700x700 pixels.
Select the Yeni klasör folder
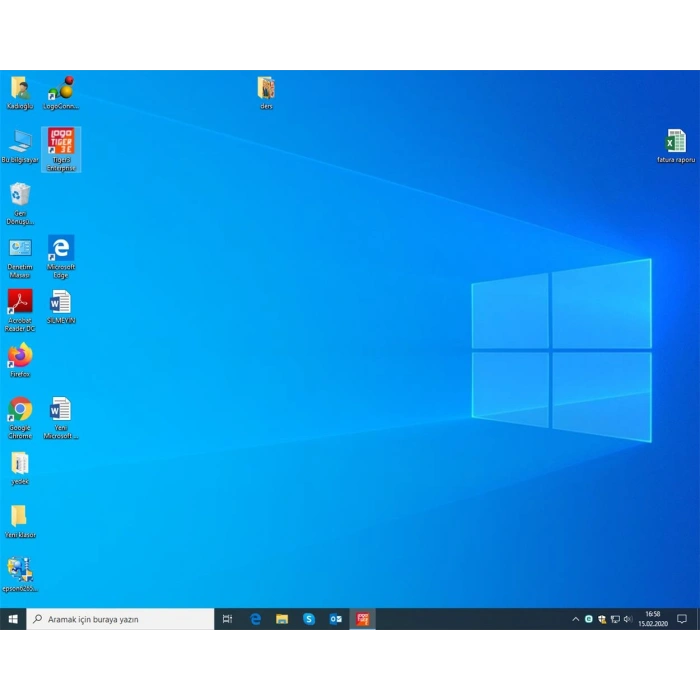pyautogui.click(x=20, y=521)
